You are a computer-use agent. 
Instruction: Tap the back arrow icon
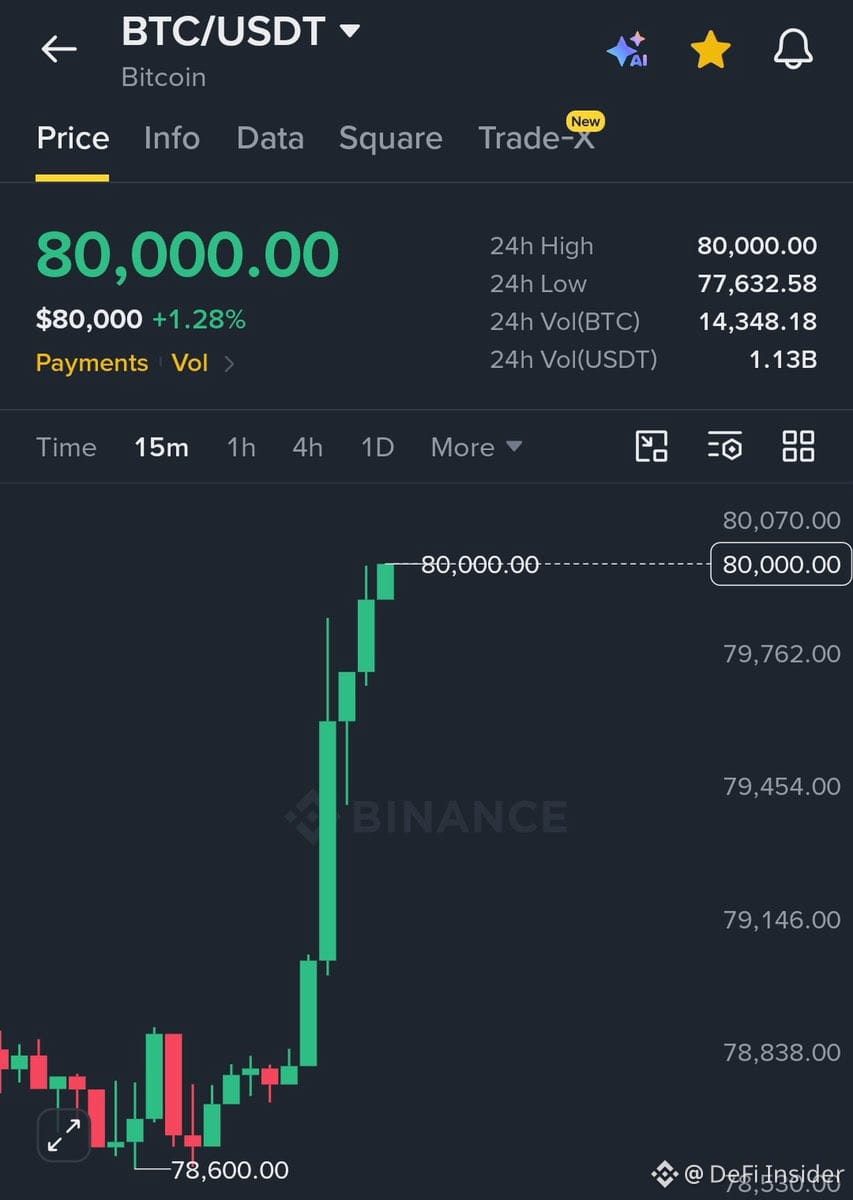pyautogui.click(x=59, y=48)
